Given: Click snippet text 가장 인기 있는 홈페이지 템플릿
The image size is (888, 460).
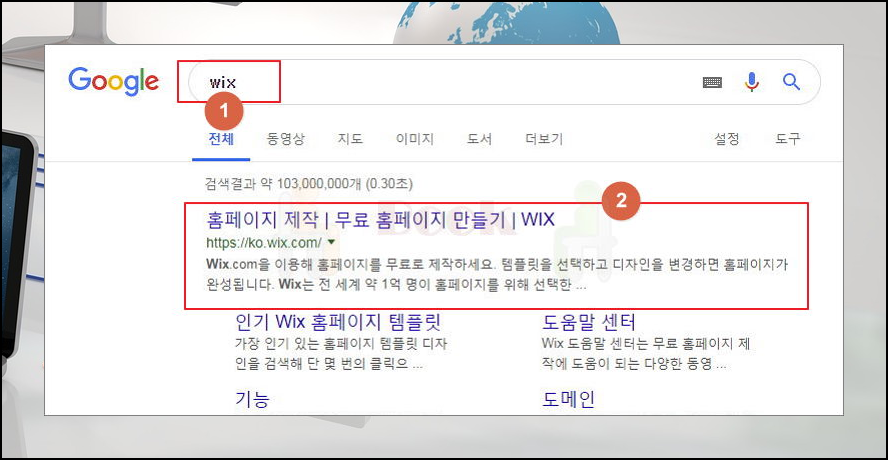Looking at the screenshot, I should (341, 353).
